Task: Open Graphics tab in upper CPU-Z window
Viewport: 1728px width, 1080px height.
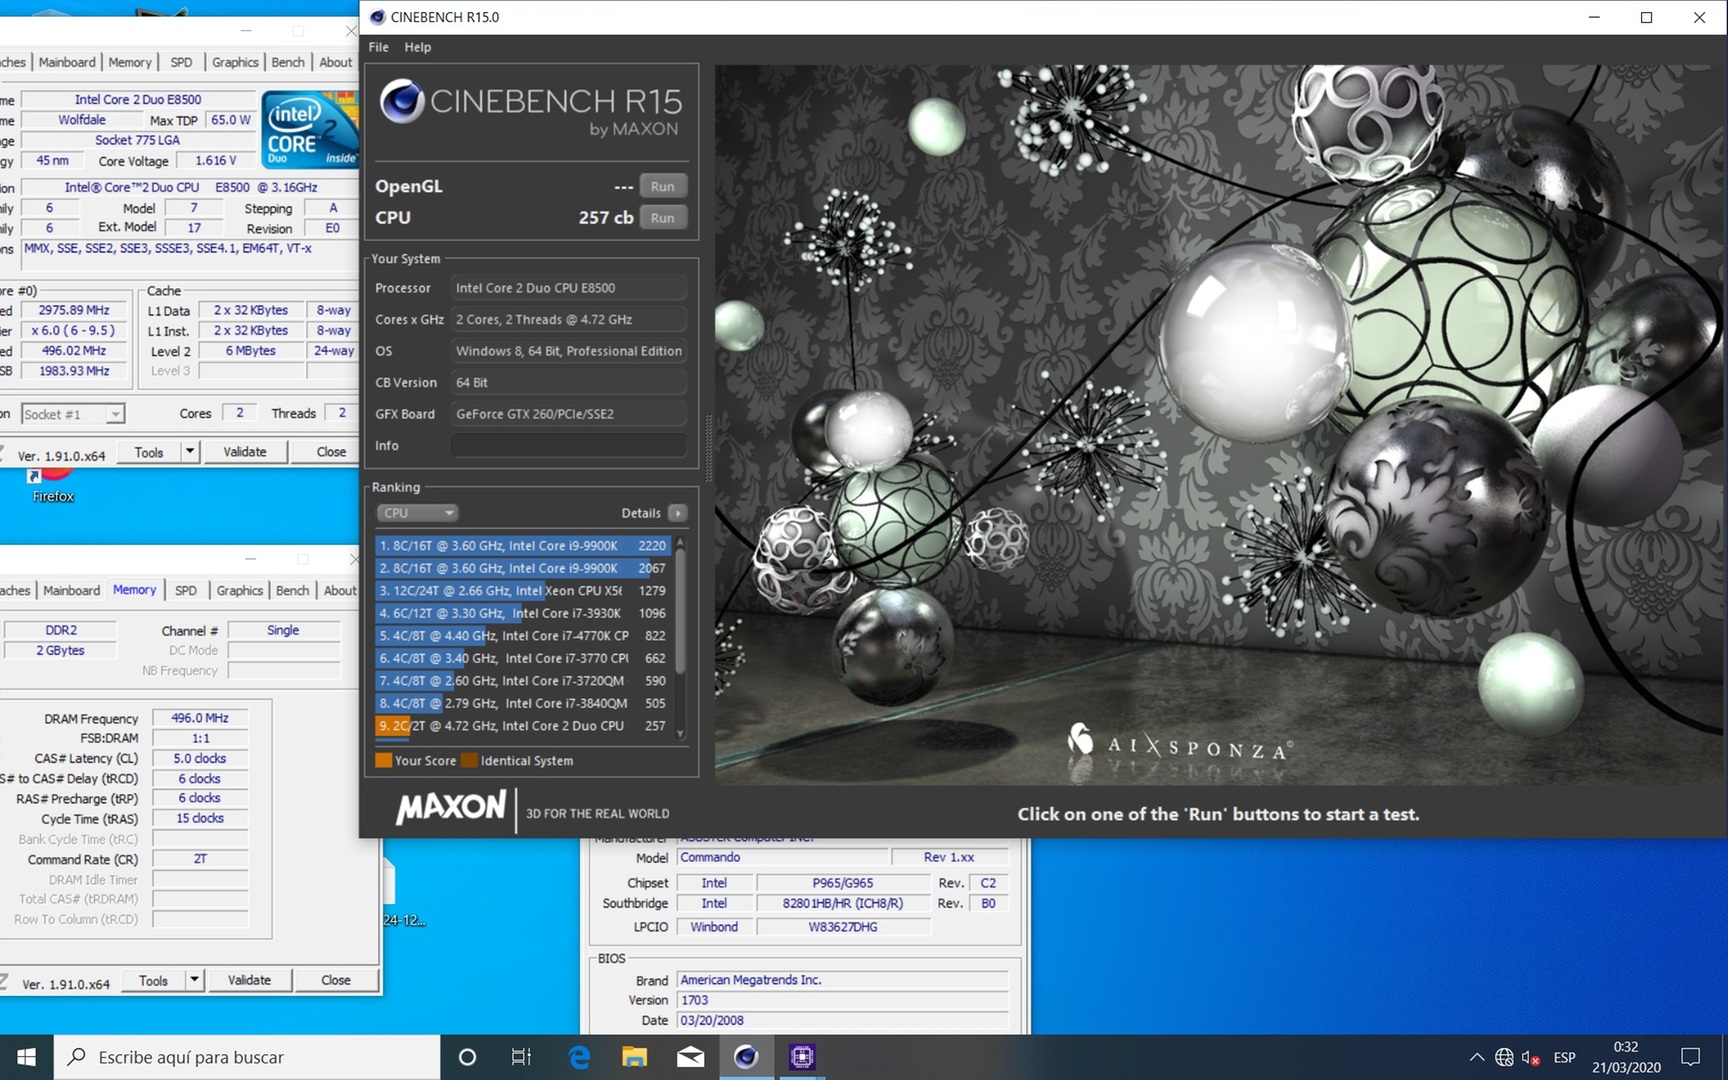Action: click(x=235, y=62)
